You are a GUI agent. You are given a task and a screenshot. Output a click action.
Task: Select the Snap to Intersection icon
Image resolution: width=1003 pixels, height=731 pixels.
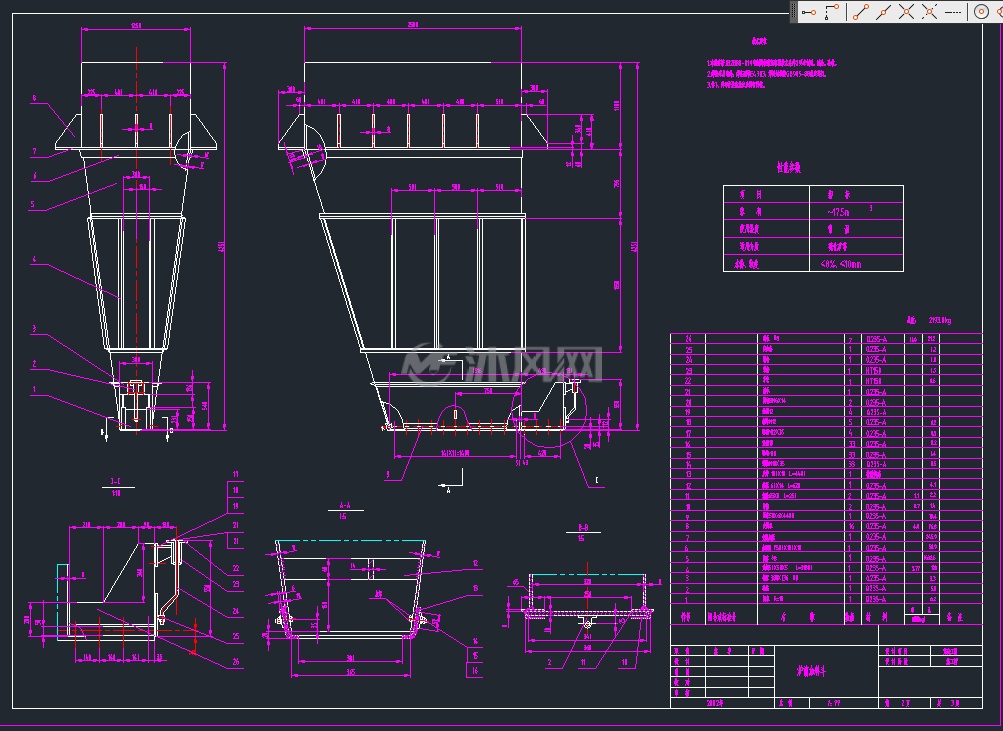[906, 12]
